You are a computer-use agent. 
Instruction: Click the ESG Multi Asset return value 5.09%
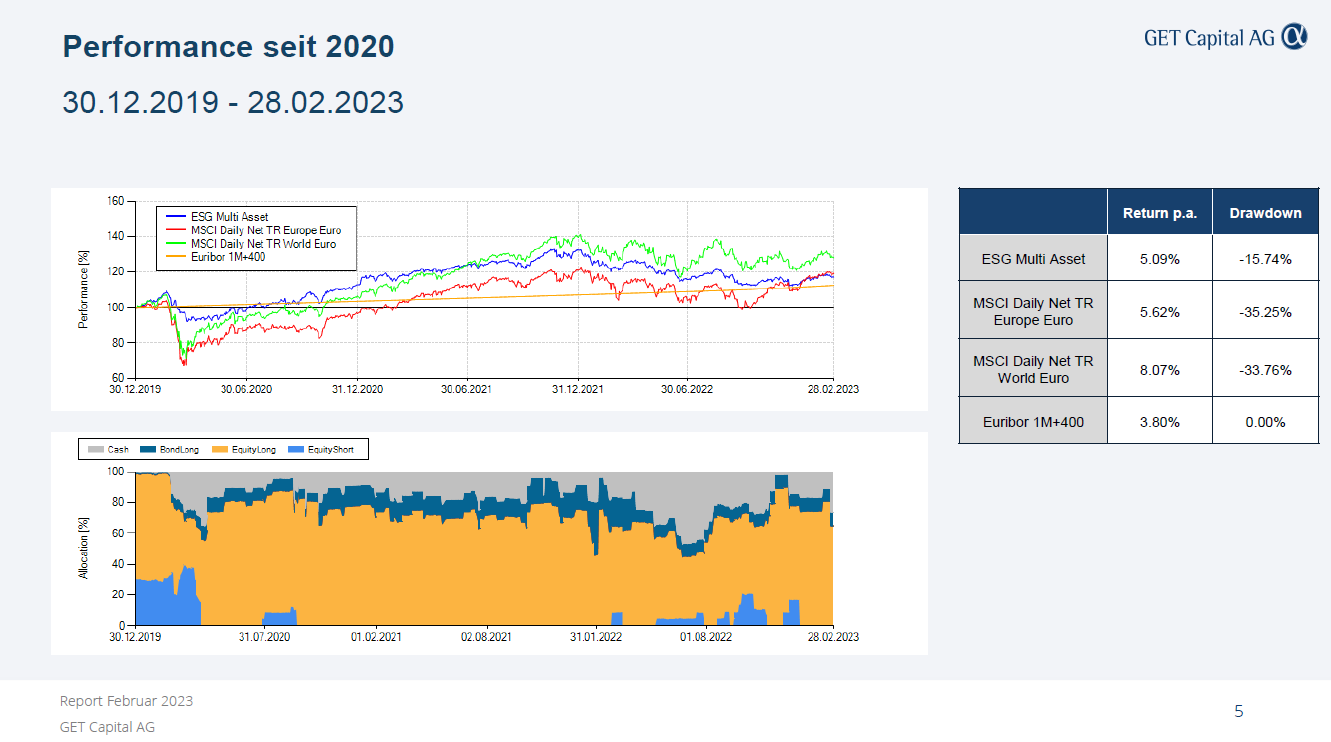click(1159, 259)
